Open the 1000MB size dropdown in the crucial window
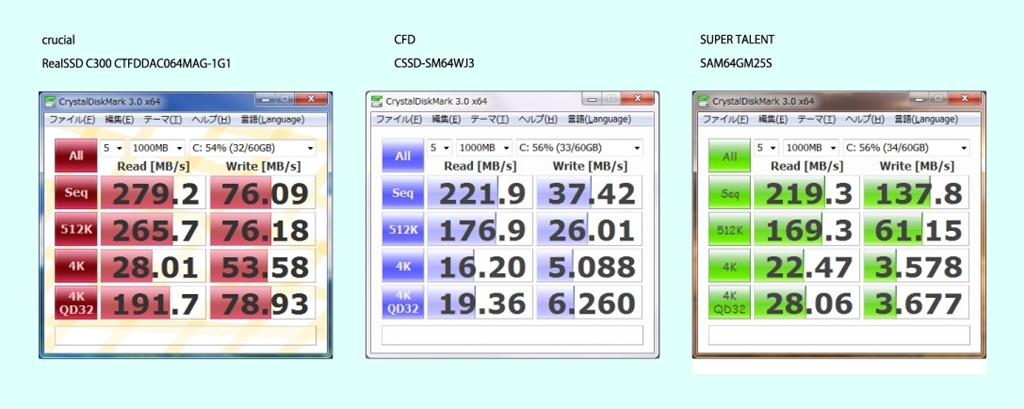Viewport: 1024px width, 409px height. click(x=157, y=148)
